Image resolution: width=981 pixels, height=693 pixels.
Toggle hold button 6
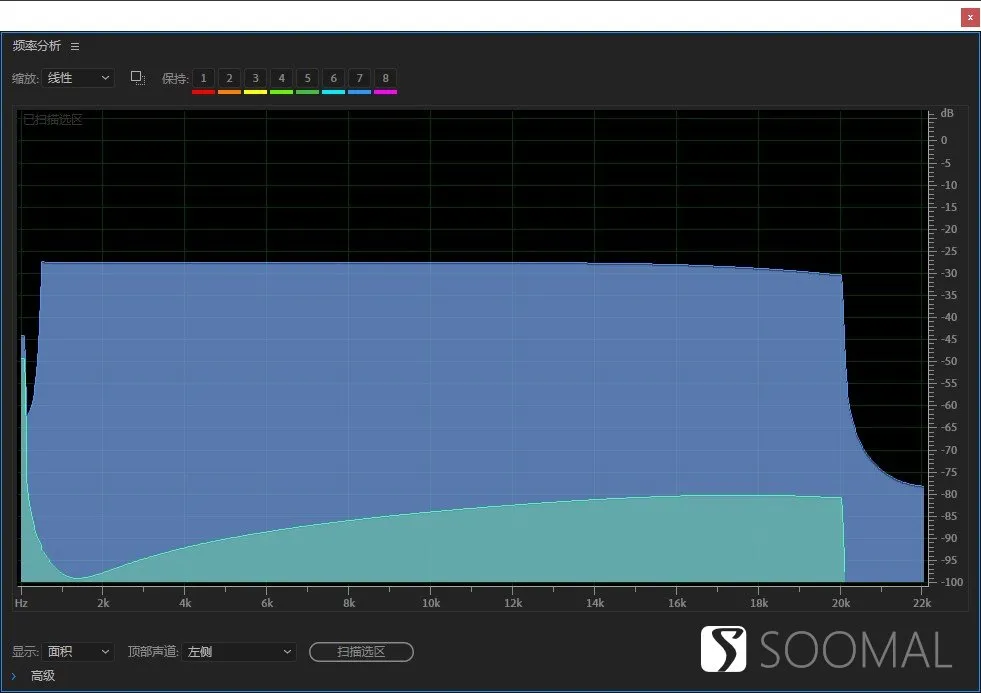click(x=333, y=78)
